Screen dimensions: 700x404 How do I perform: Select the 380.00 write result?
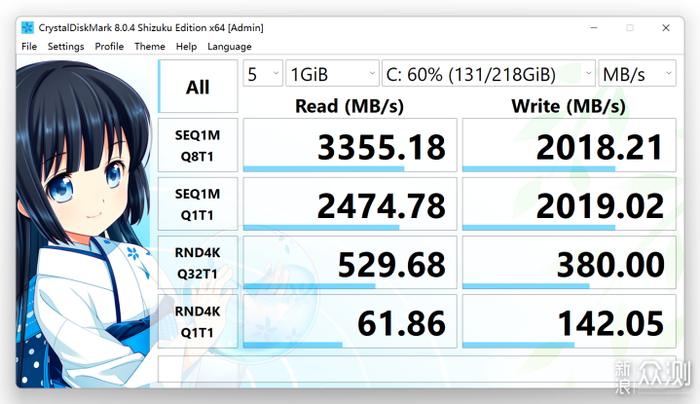click(569, 262)
